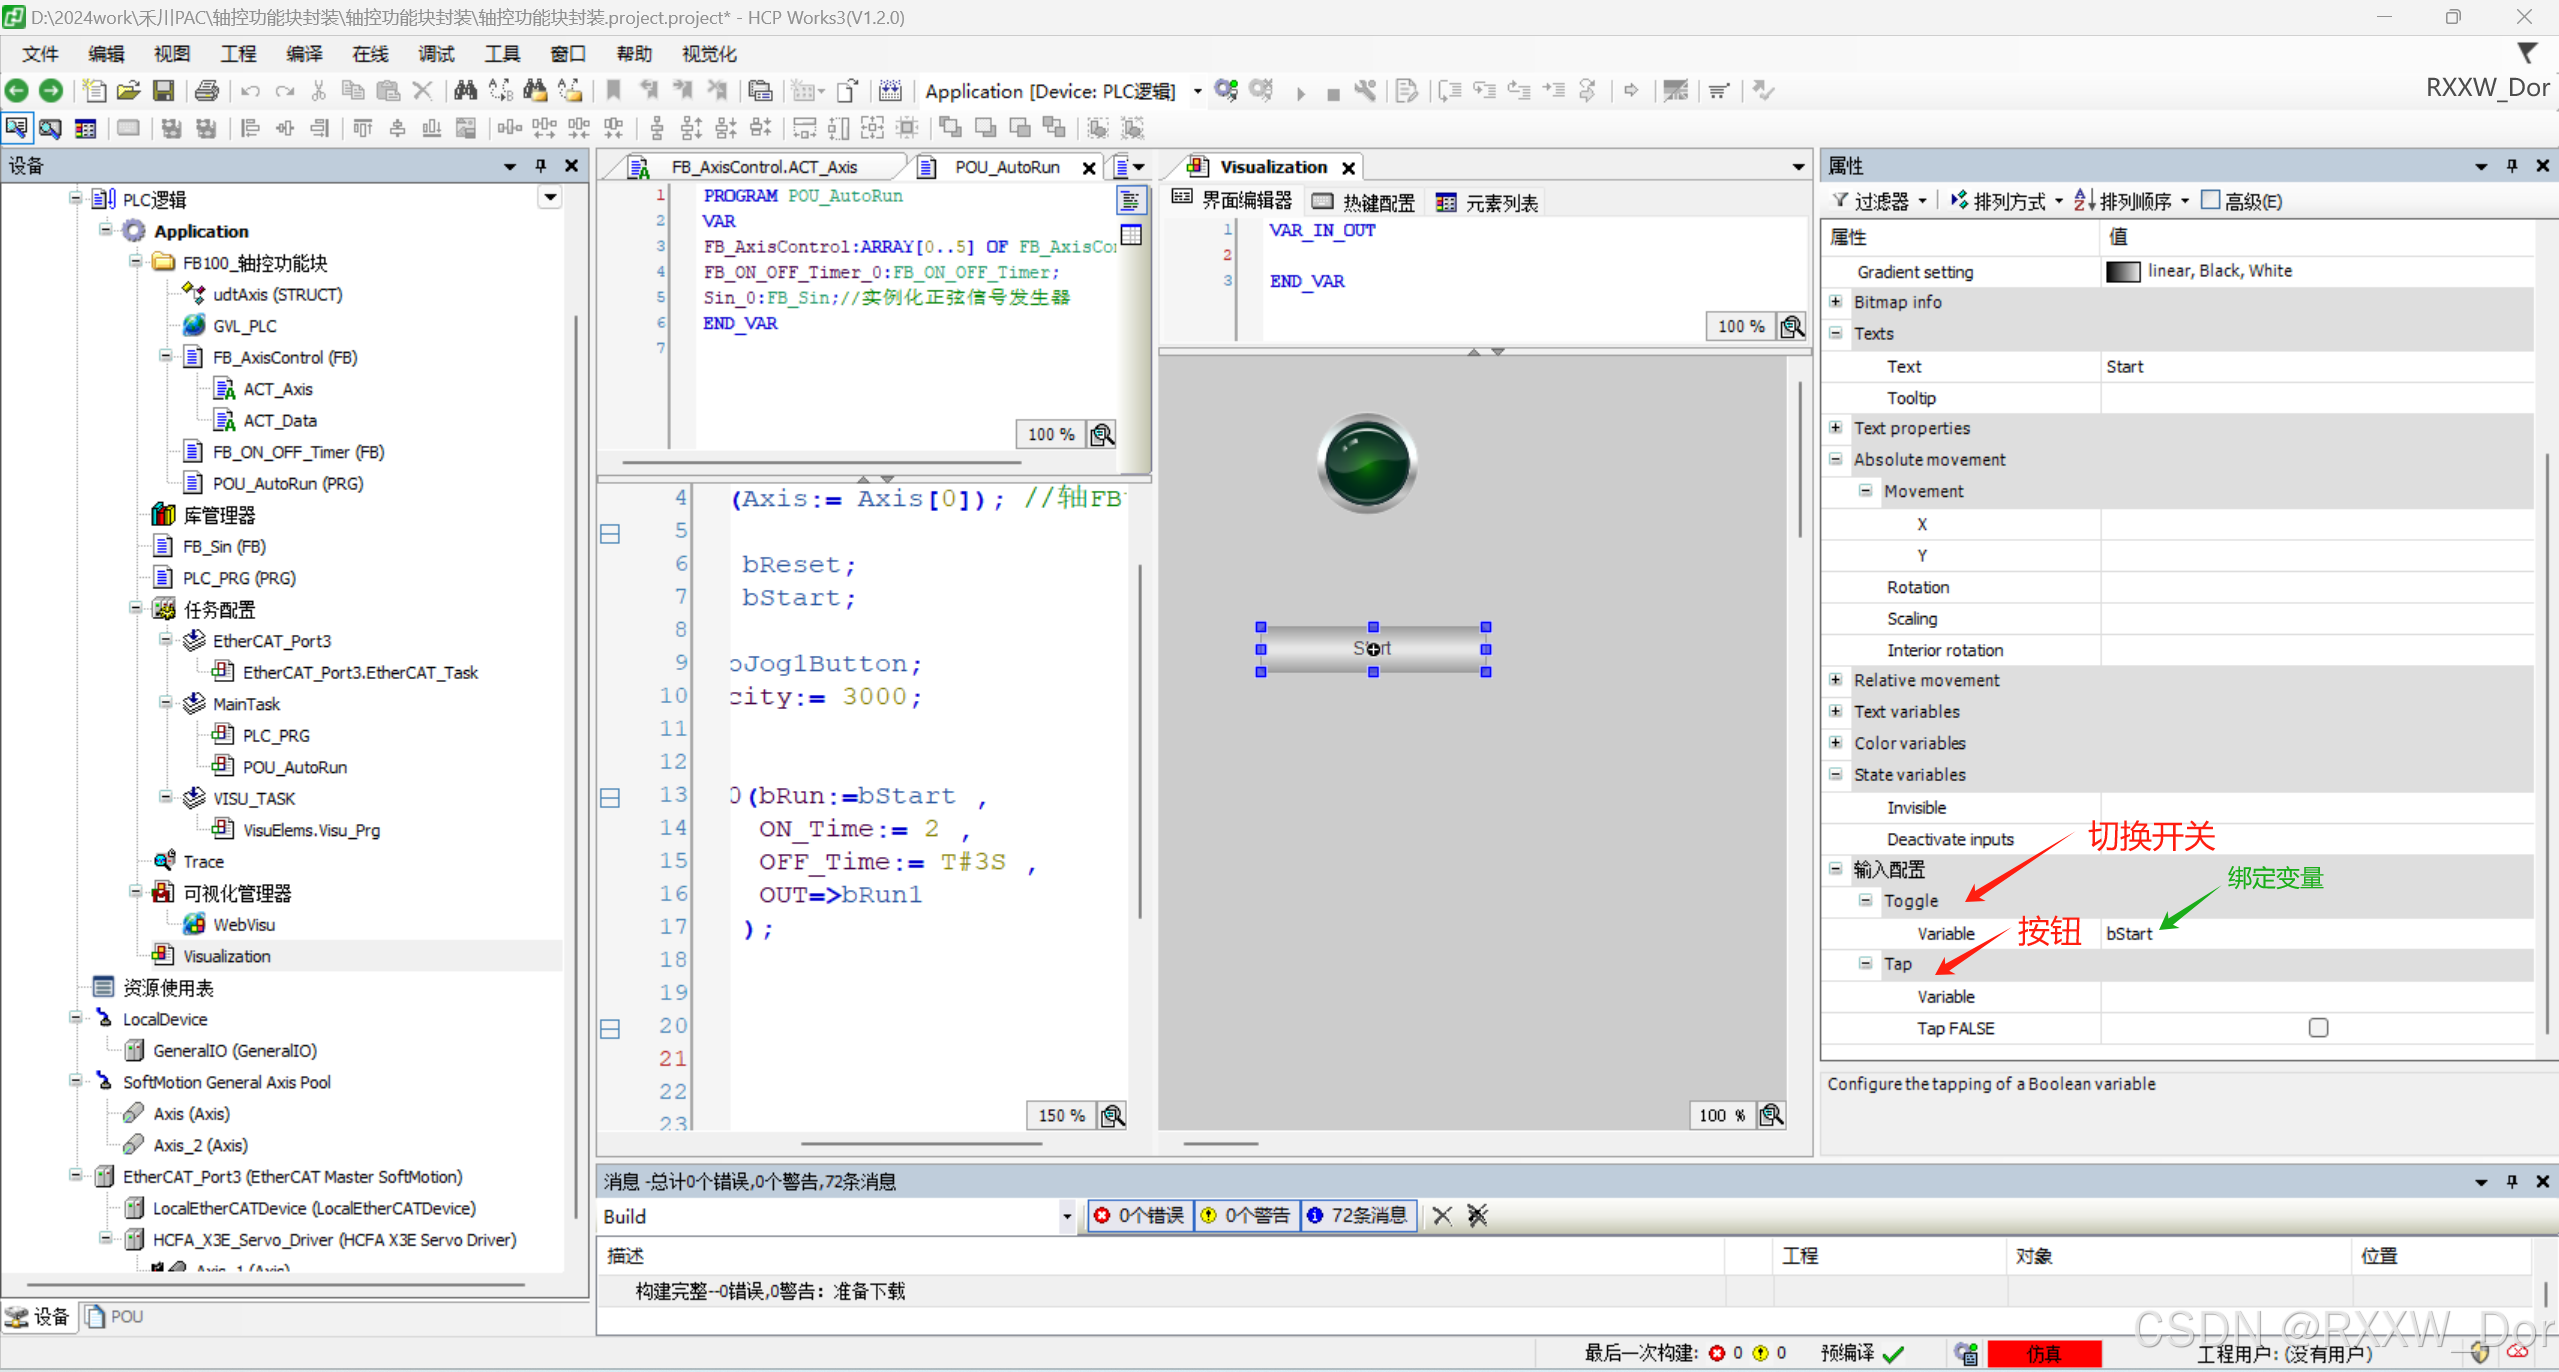
Task: Click zoom magnifier in visualization canvas
Action: [x=1771, y=1115]
